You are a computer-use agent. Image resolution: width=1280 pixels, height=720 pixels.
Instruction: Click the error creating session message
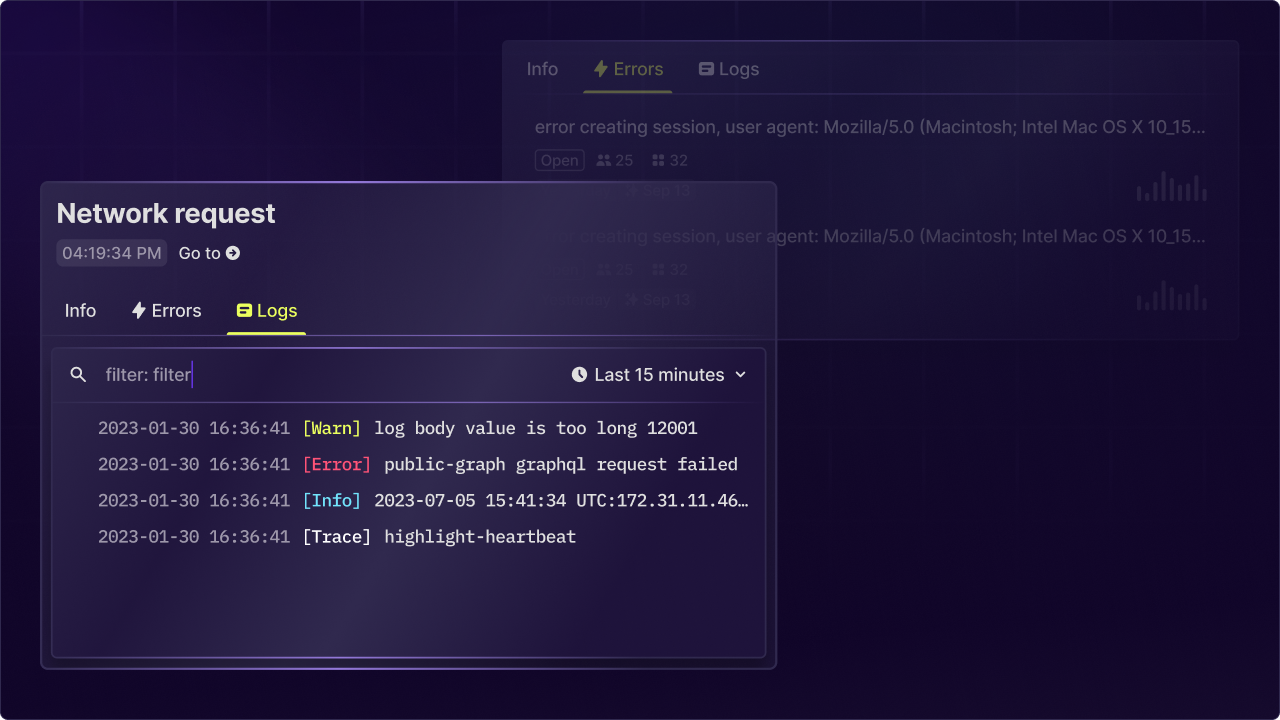868,127
